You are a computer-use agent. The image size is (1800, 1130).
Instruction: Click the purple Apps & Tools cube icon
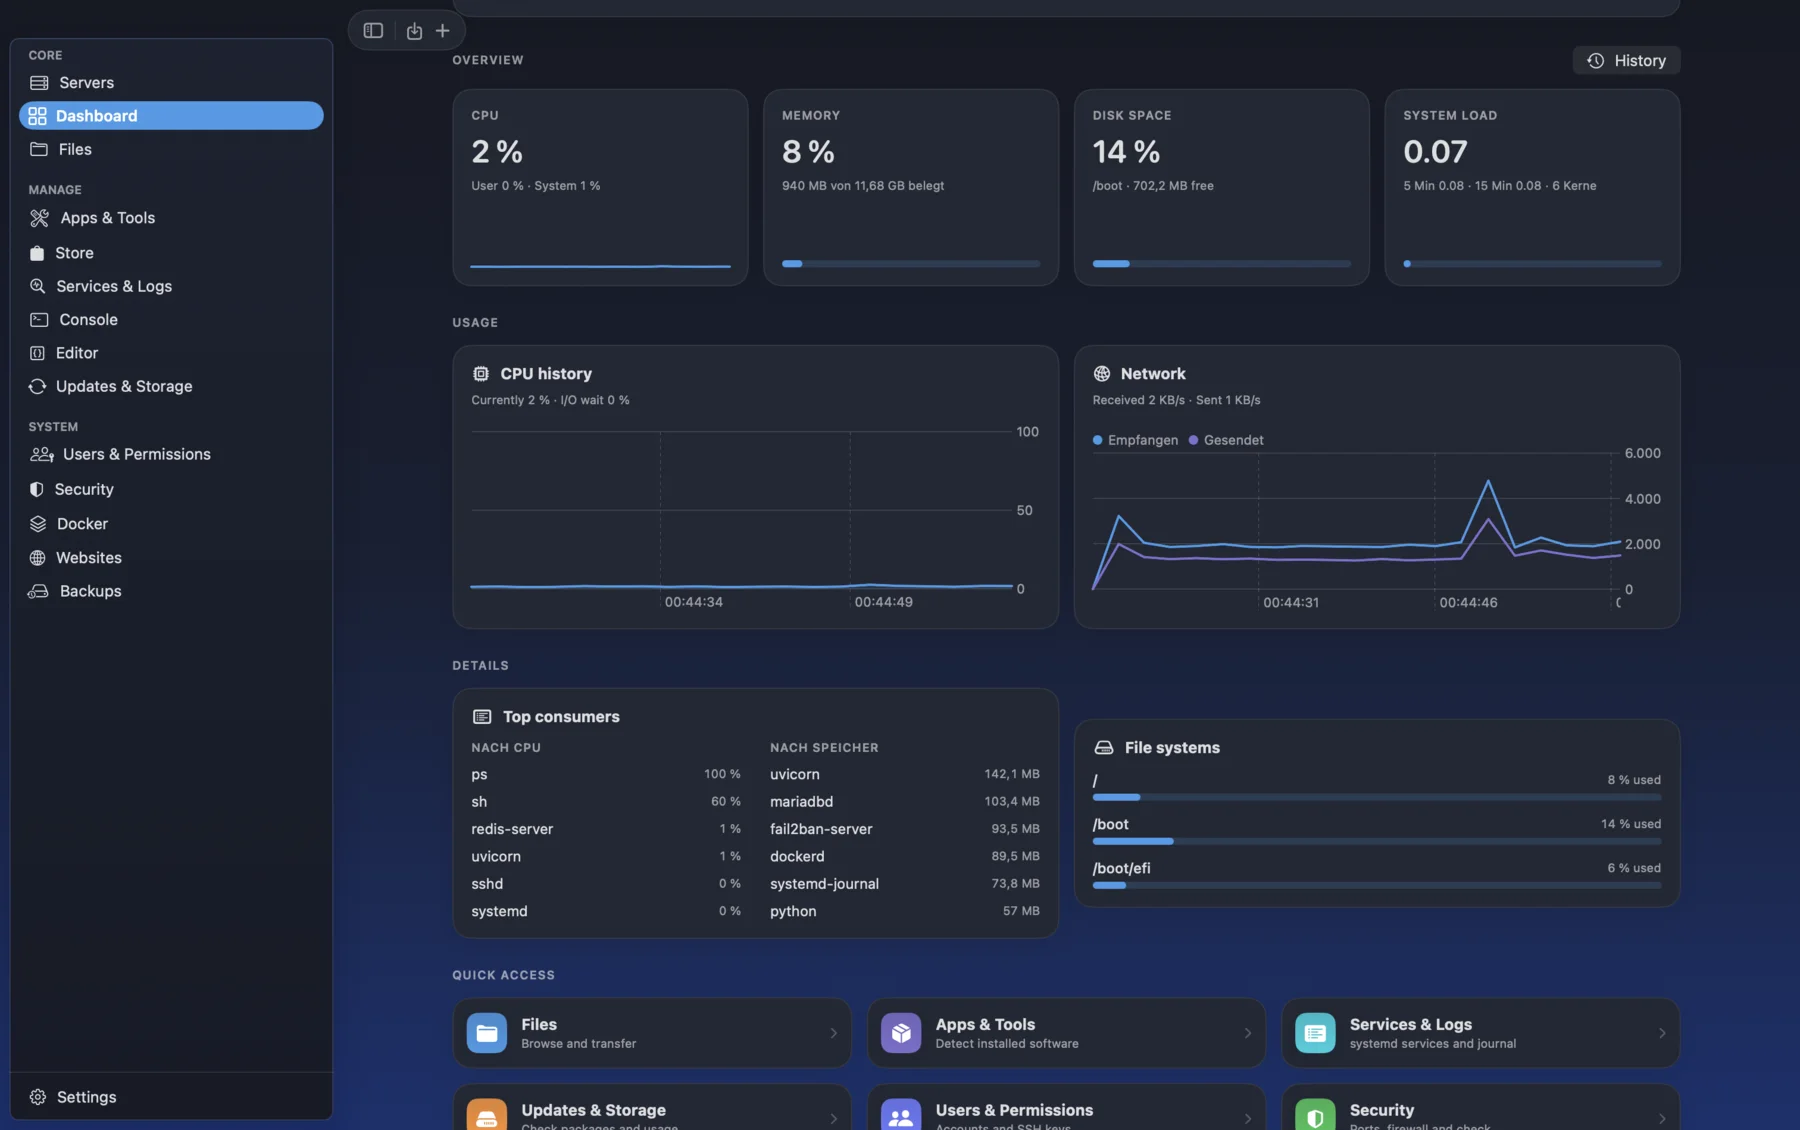click(901, 1033)
